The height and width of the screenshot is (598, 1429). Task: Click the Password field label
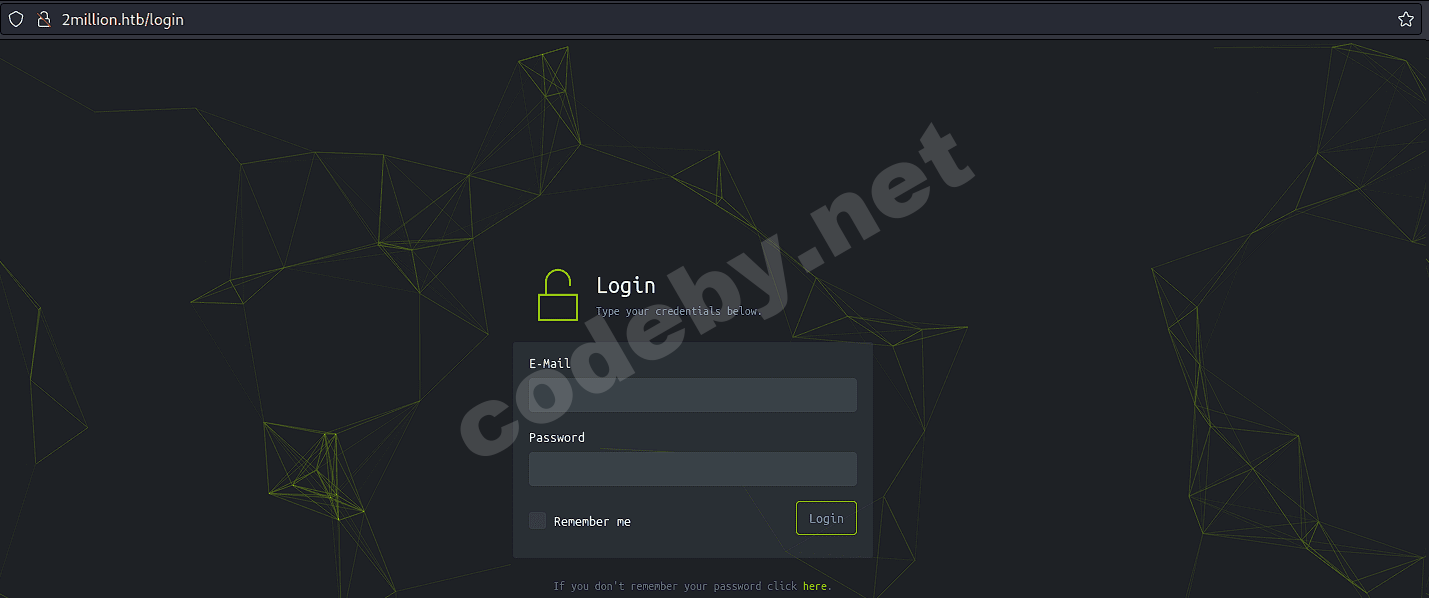tap(557, 438)
